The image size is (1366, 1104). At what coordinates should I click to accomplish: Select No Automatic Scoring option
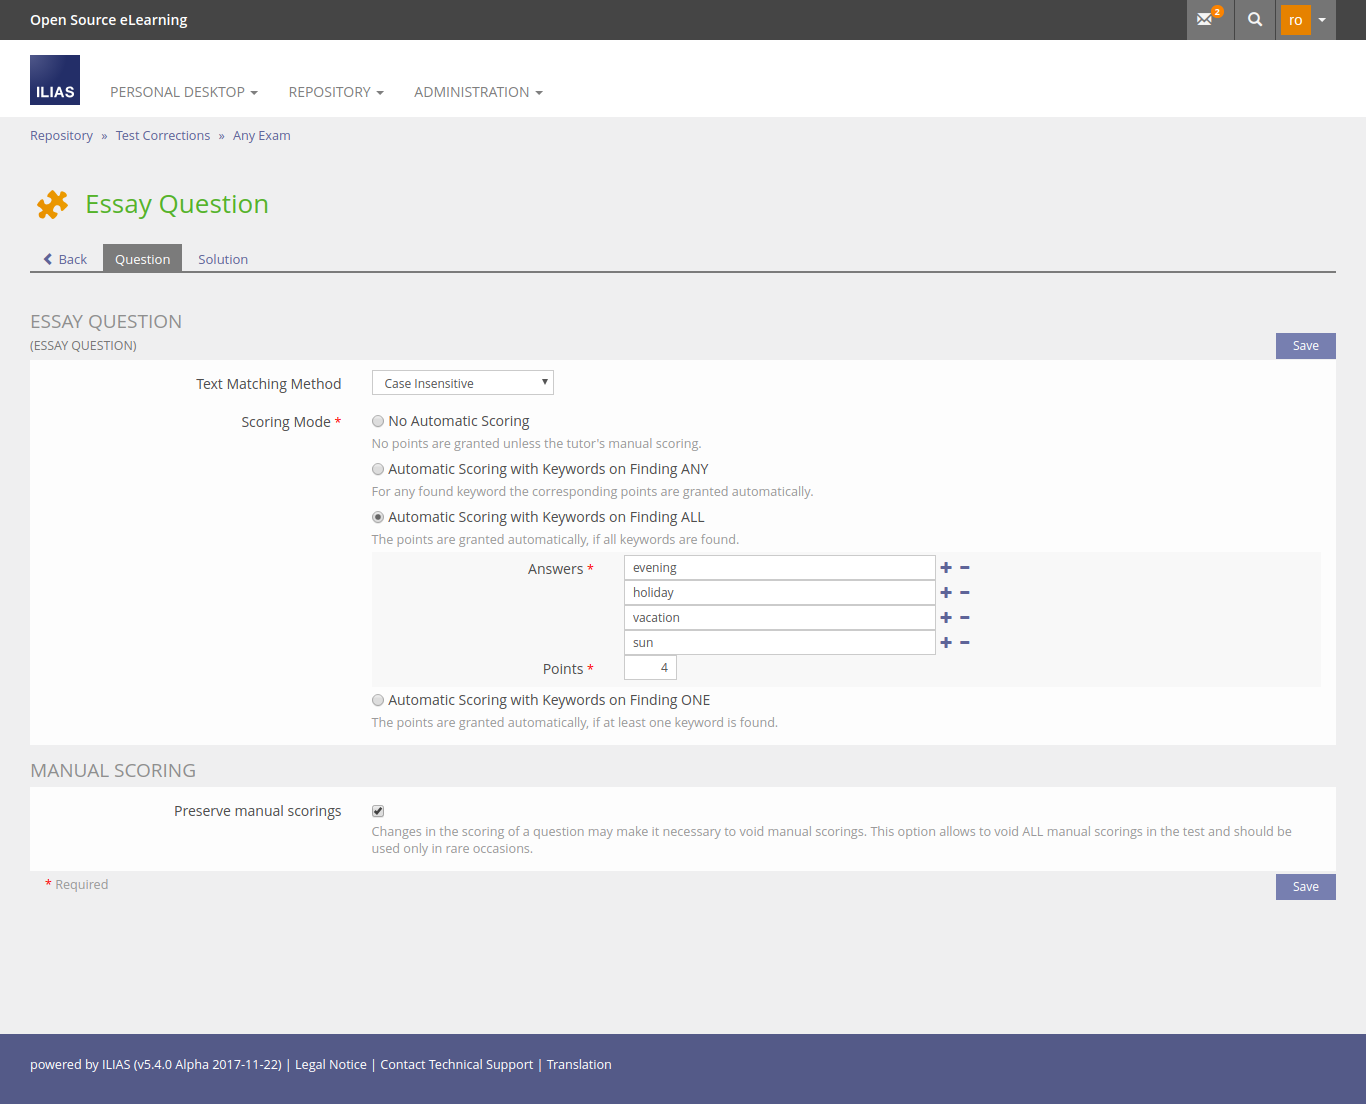click(x=378, y=421)
